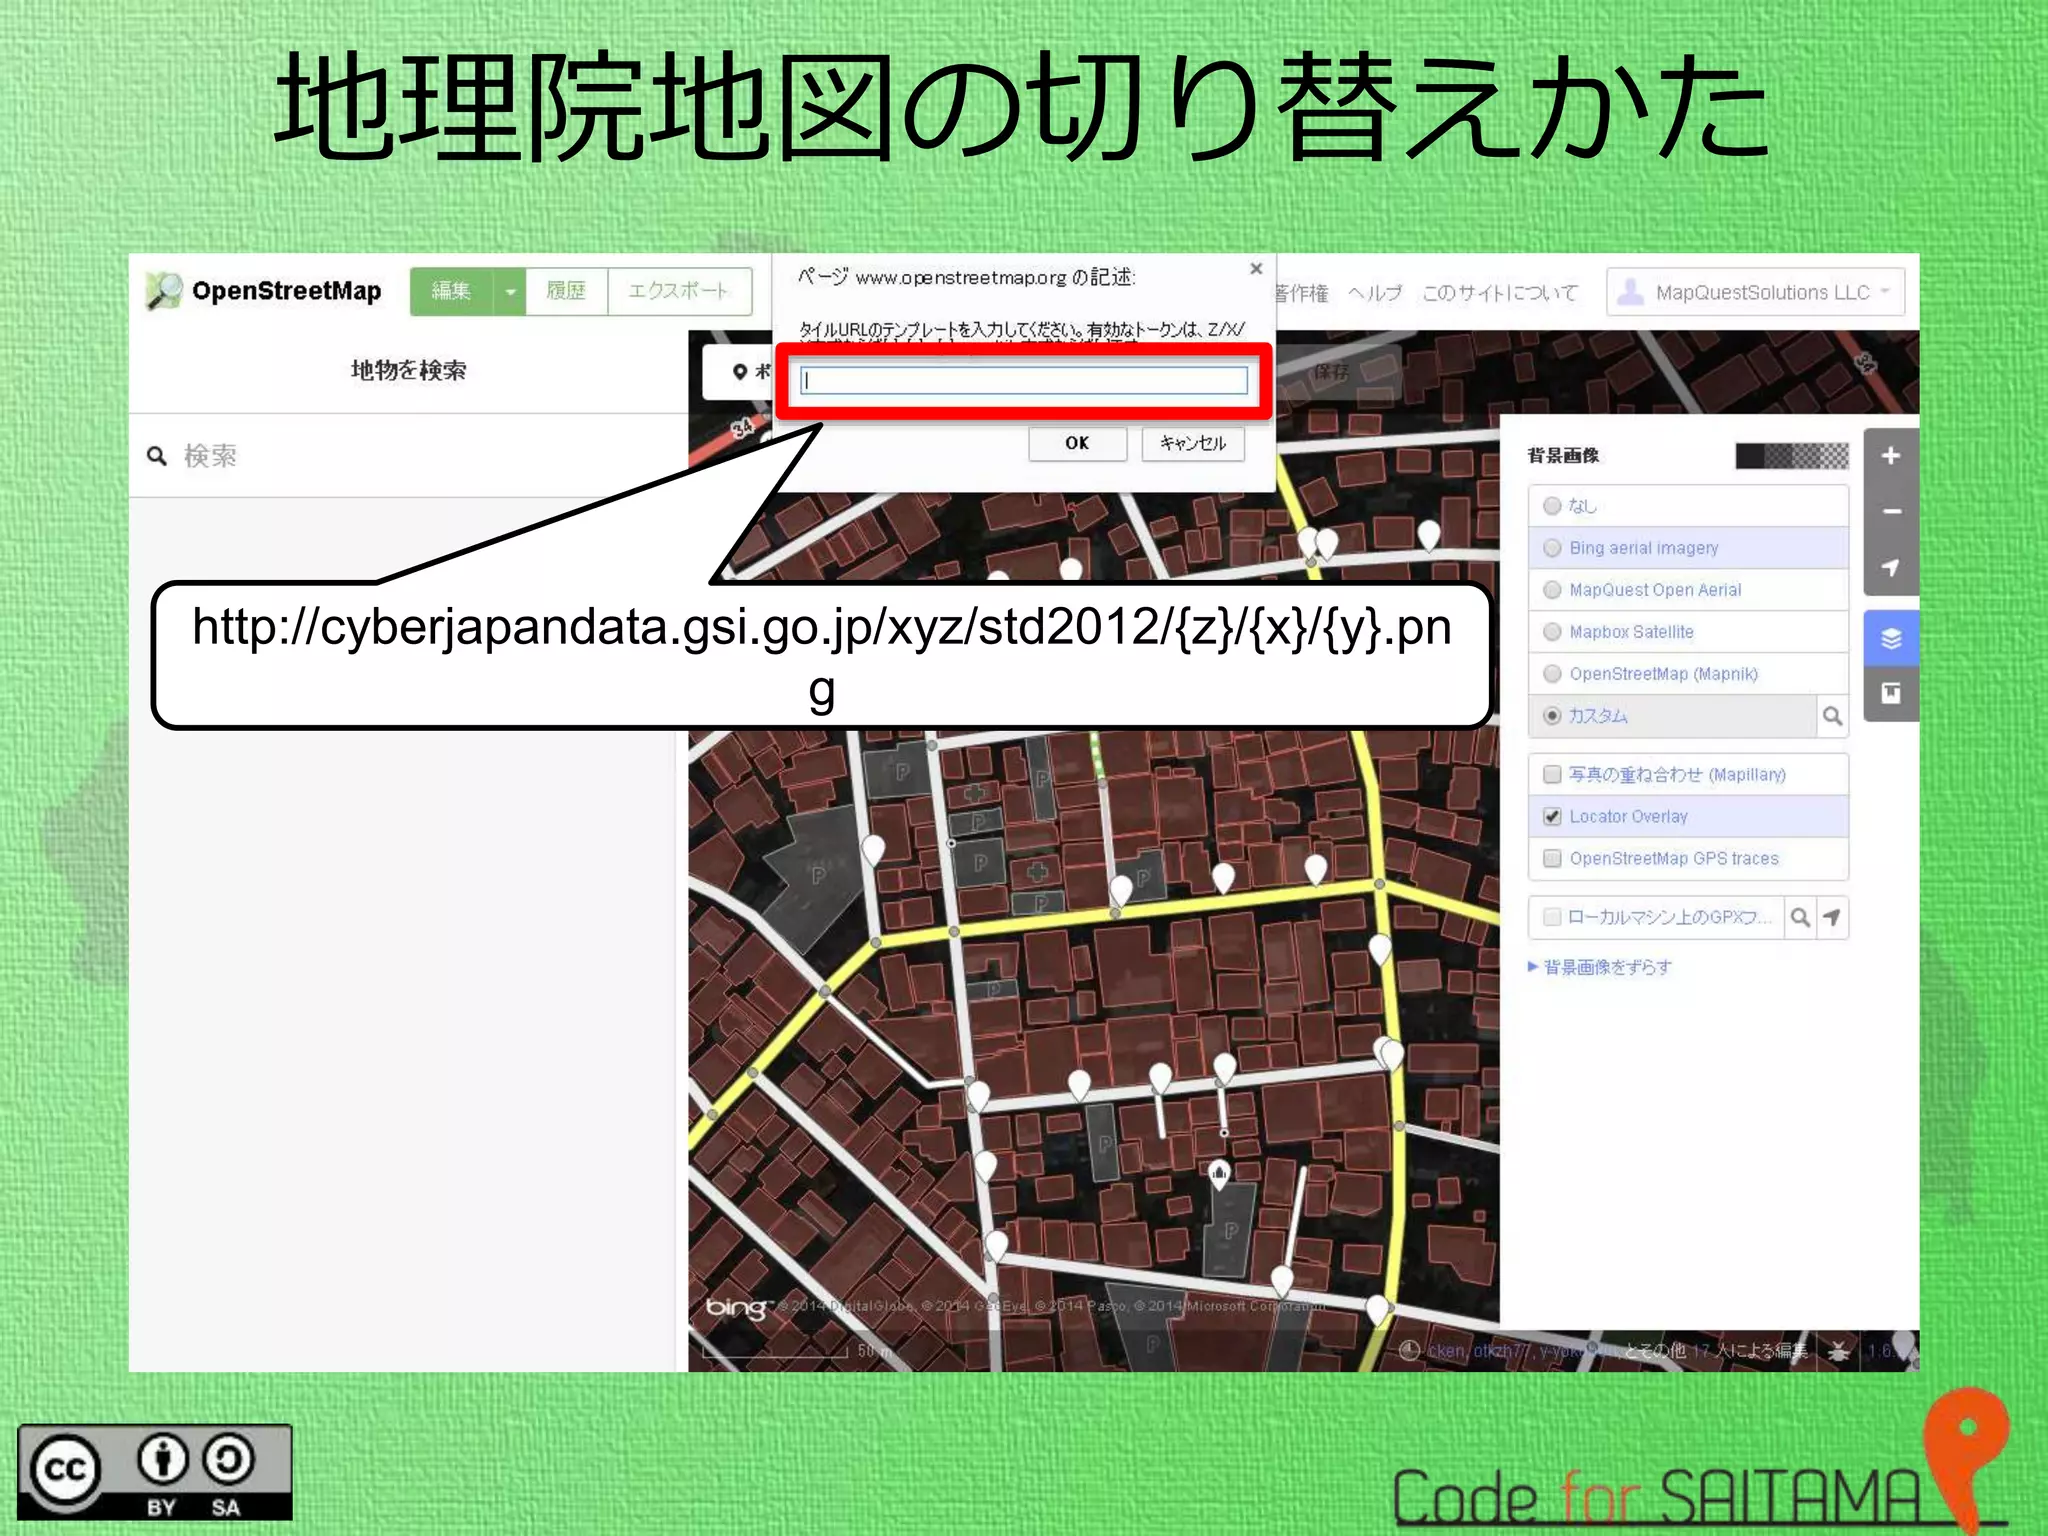The width and height of the screenshot is (2048, 1536).
Task: Open the background layers stack icon
Action: click(x=1890, y=638)
